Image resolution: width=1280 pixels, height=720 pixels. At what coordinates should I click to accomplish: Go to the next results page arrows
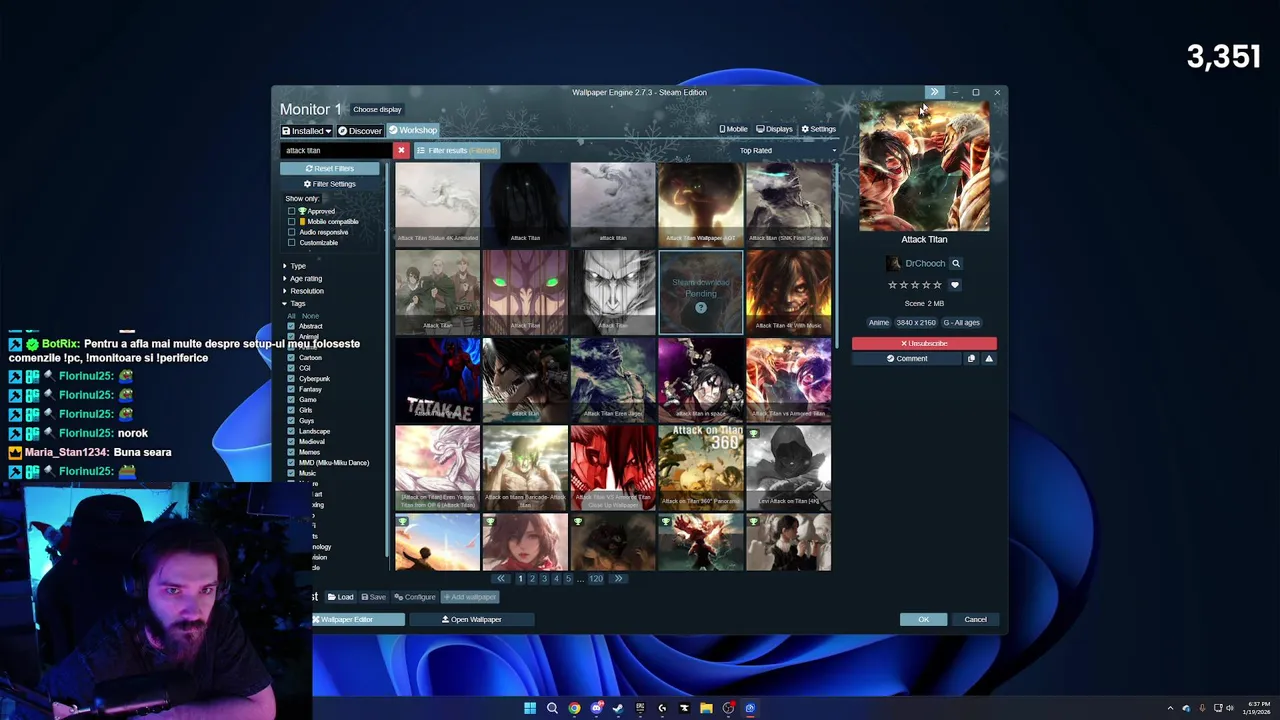point(618,578)
